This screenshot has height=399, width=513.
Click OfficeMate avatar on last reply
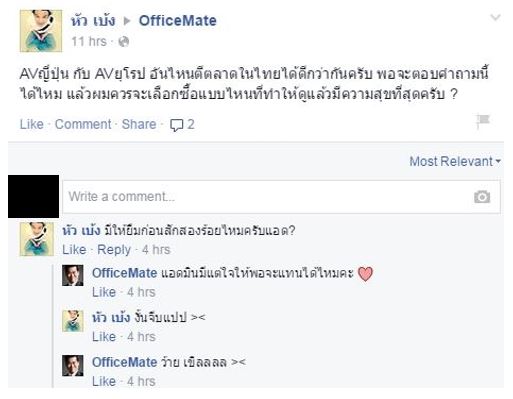tap(73, 365)
